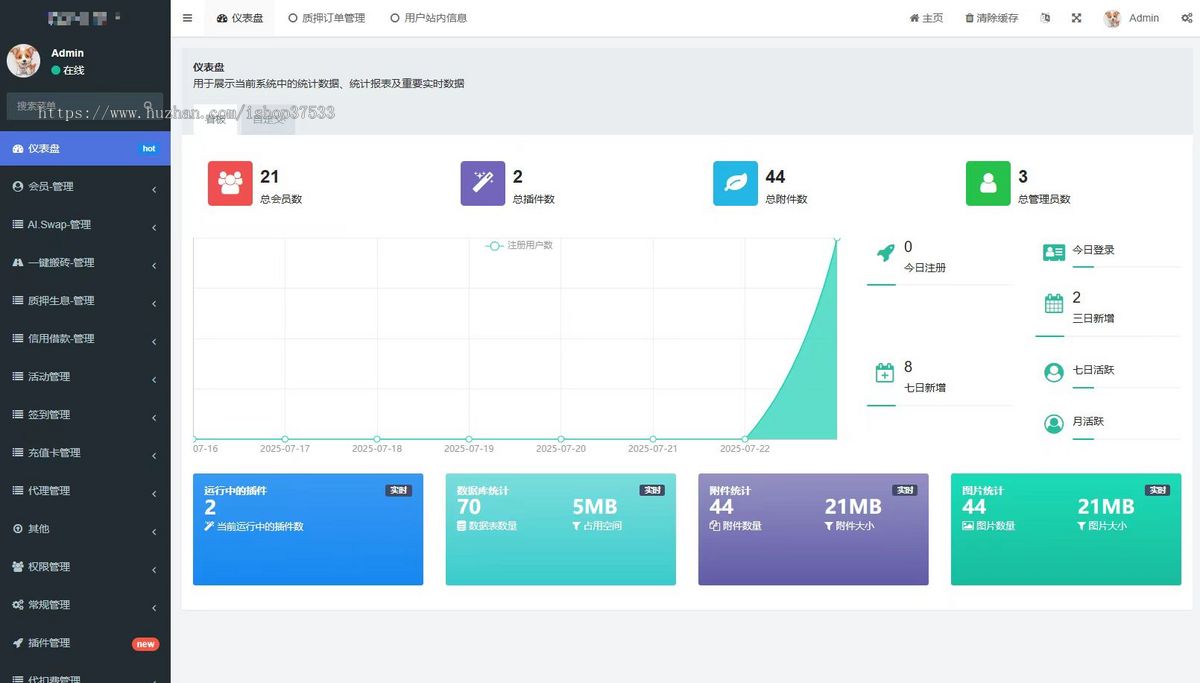
Task: Select the 看板 sub-tab
Action: coord(215,120)
